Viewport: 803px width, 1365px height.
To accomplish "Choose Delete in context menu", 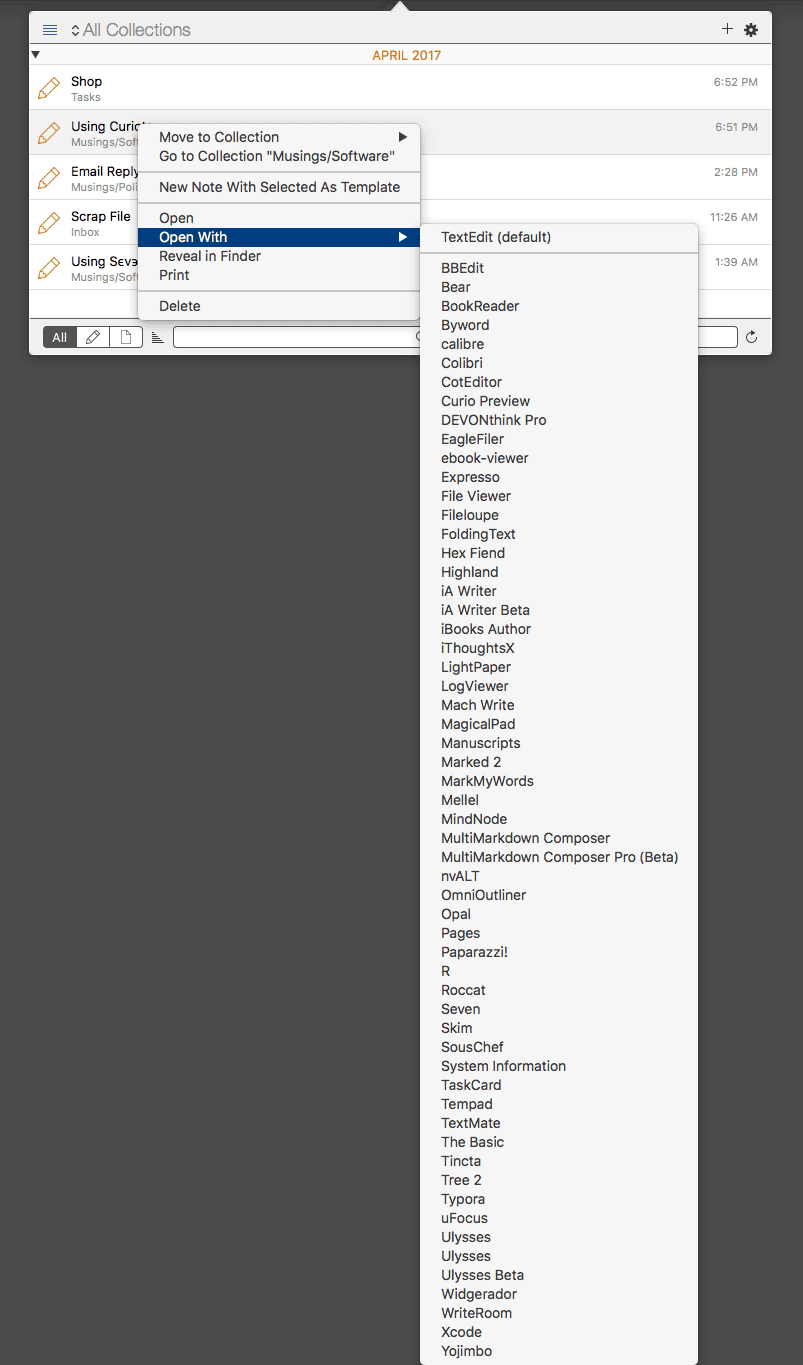I will click(279, 306).
